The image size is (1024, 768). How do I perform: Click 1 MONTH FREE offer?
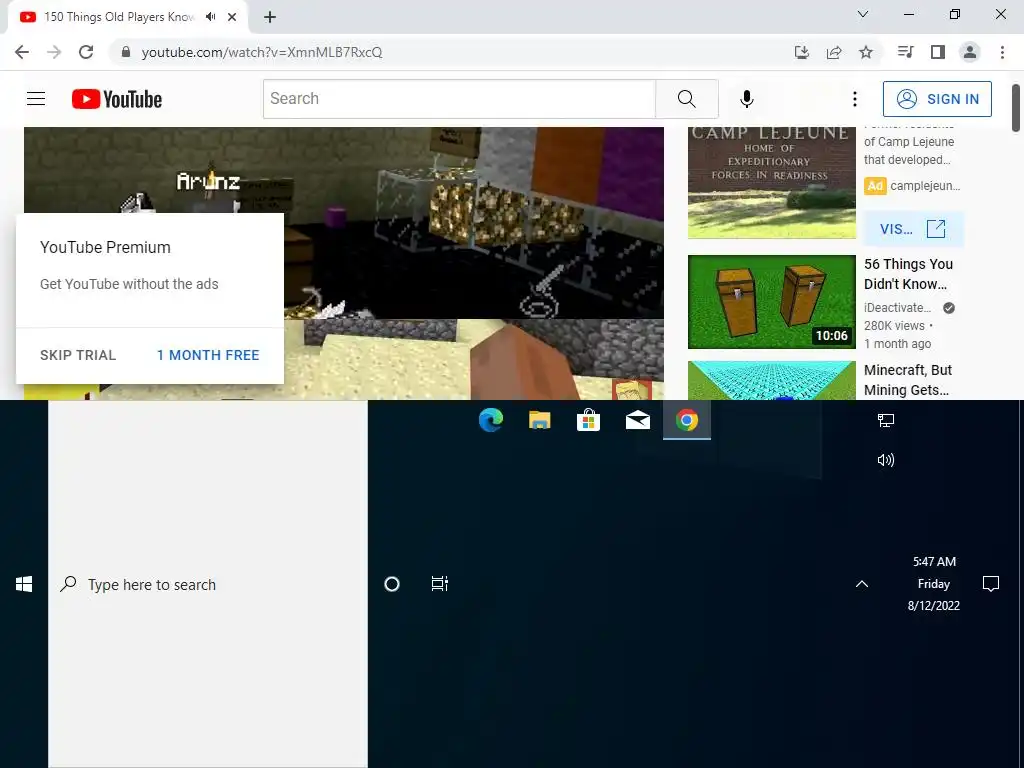(x=208, y=355)
